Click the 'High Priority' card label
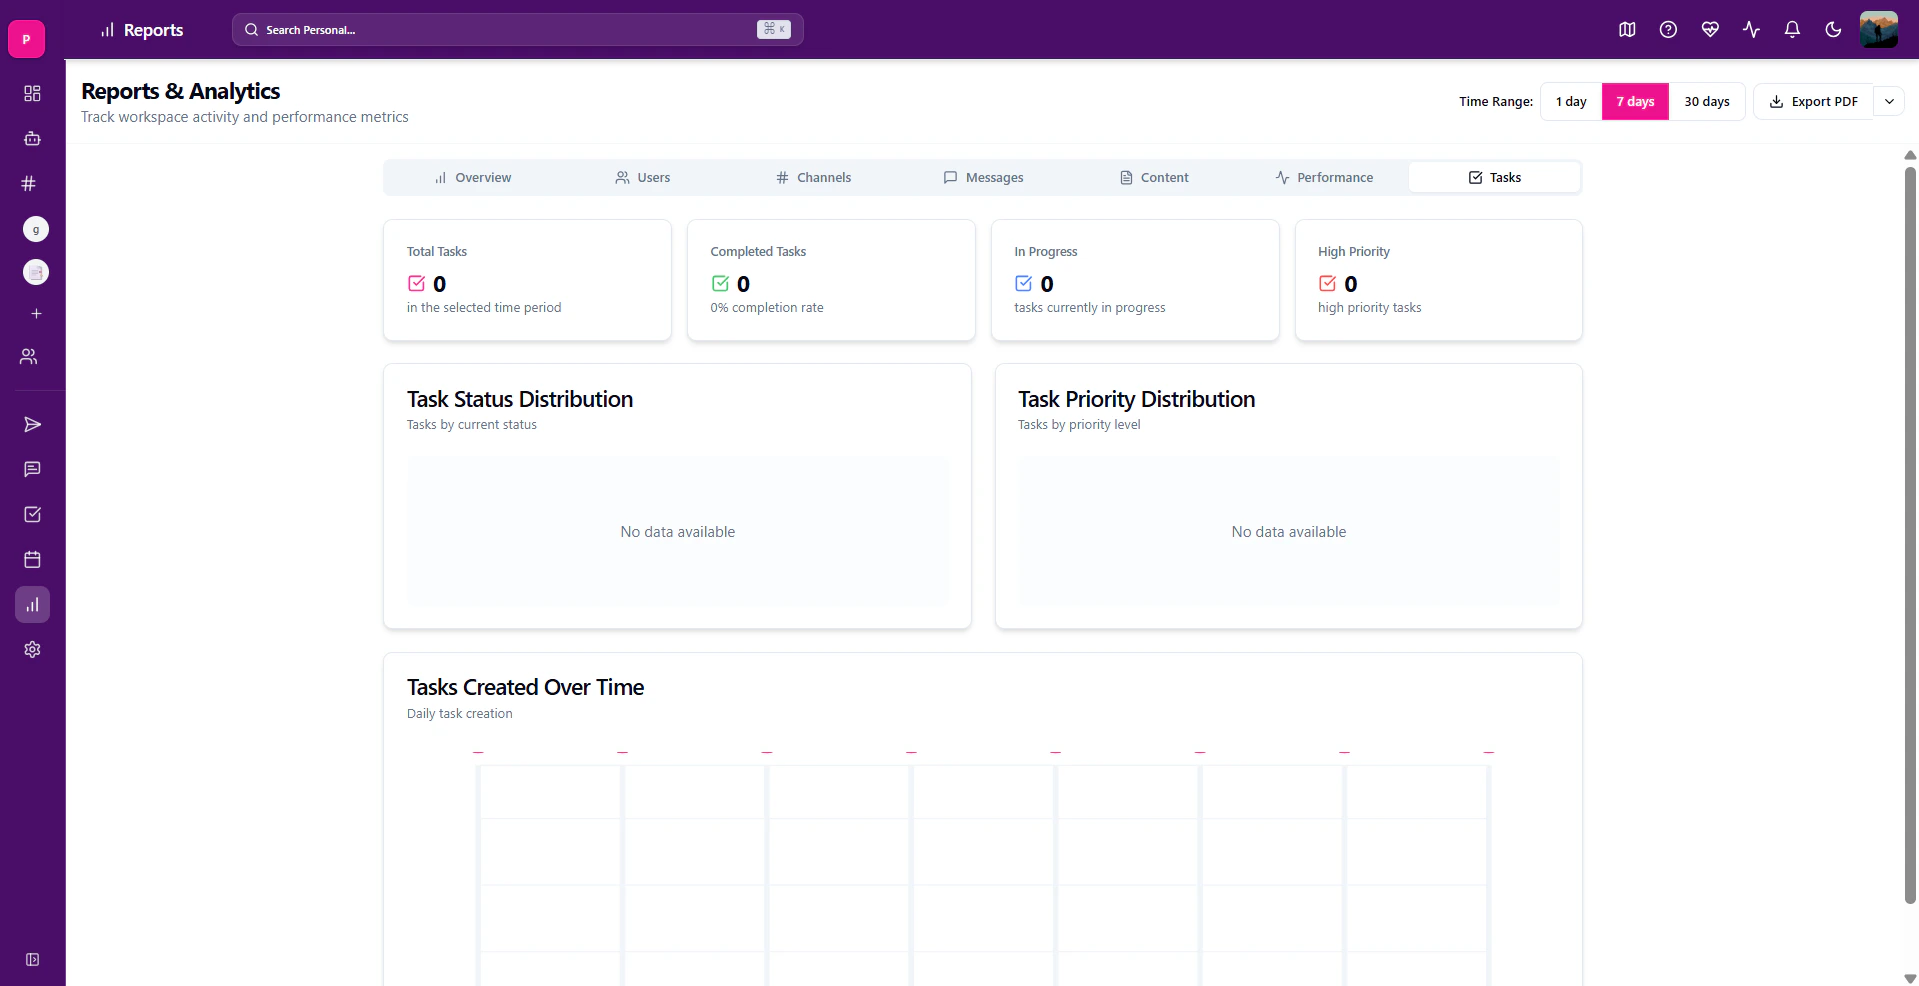The width and height of the screenshot is (1919, 986). [x=1354, y=252]
